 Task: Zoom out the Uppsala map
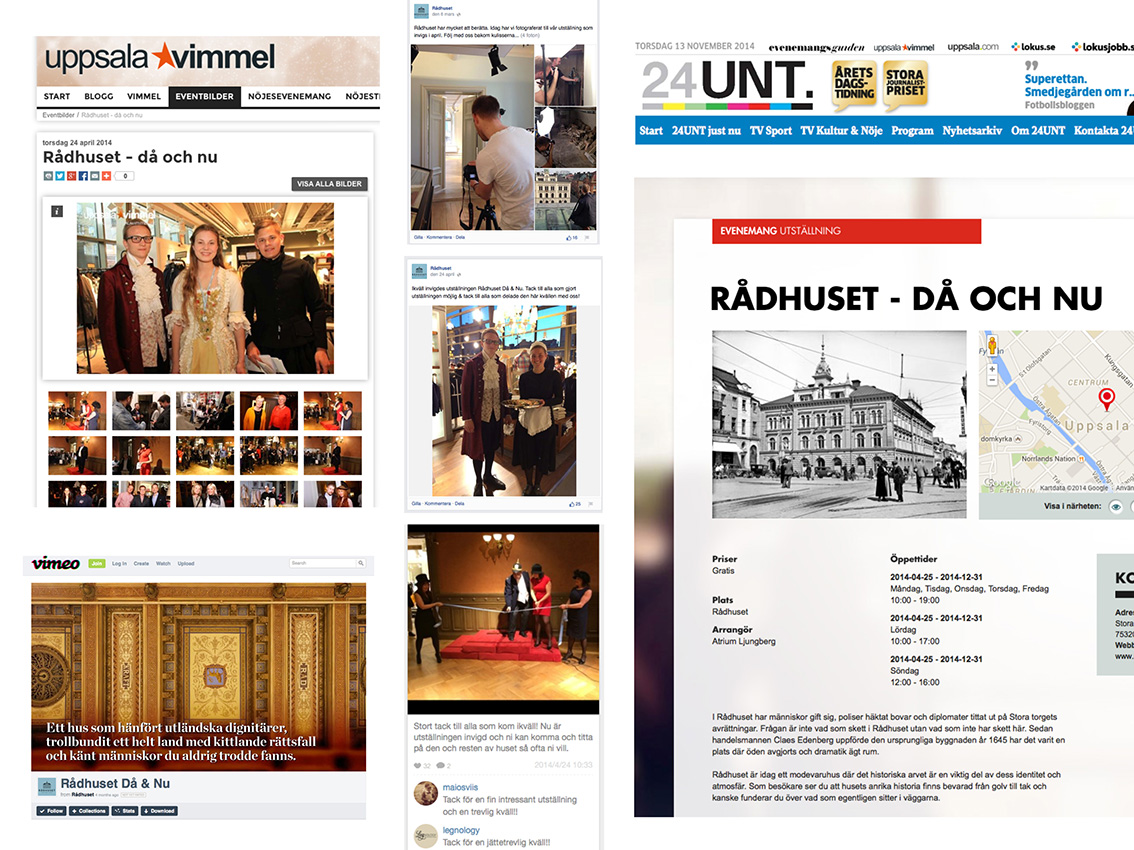click(x=992, y=380)
